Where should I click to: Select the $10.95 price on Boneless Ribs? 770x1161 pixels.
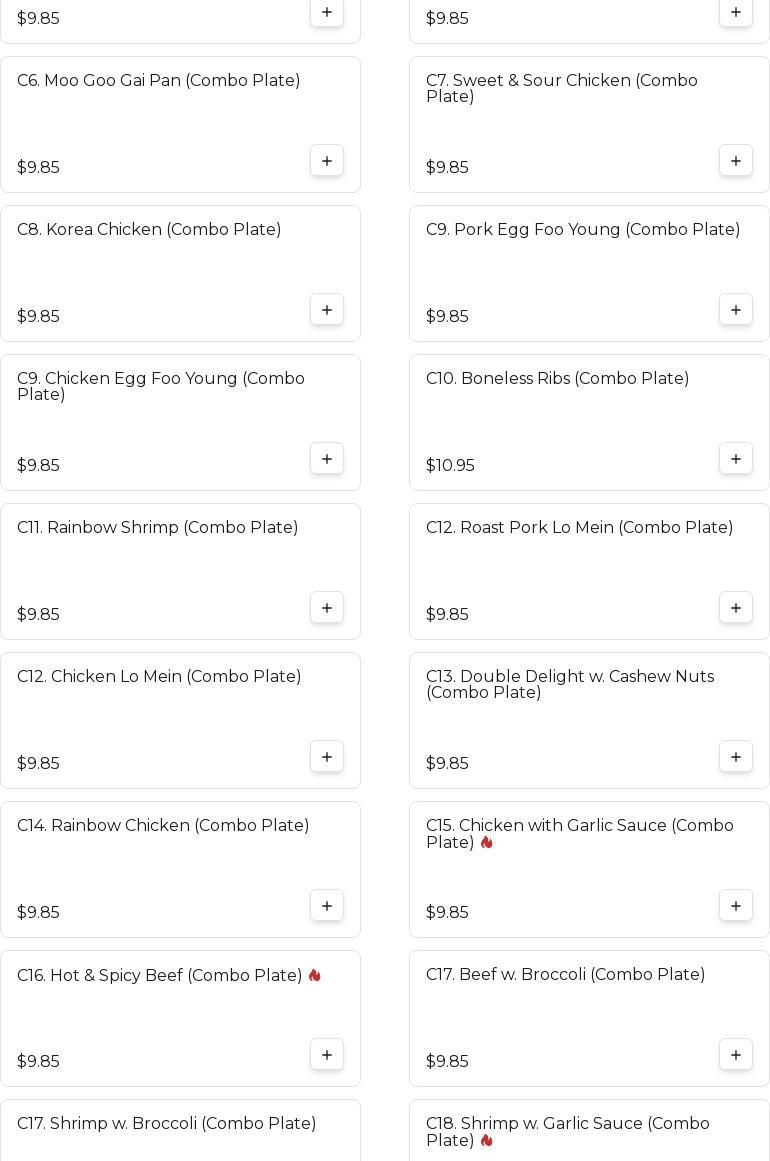pos(450,466)
